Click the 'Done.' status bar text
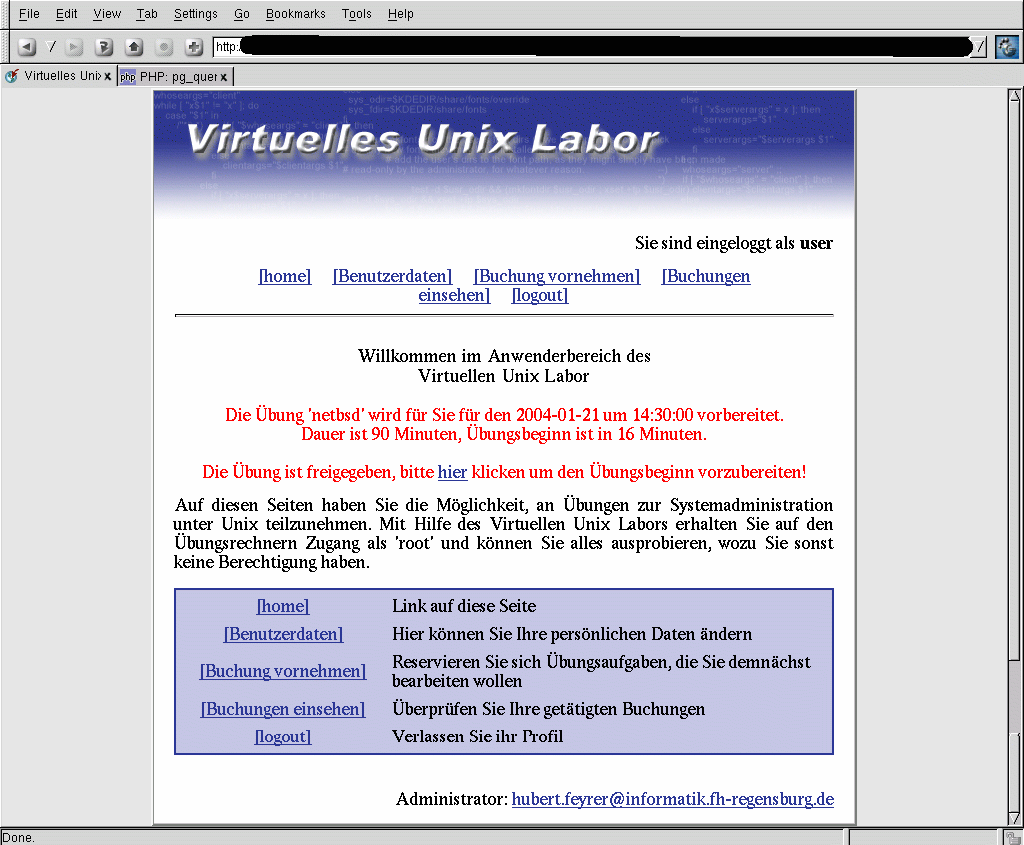 pyautogui.click(x=18, y=837)
